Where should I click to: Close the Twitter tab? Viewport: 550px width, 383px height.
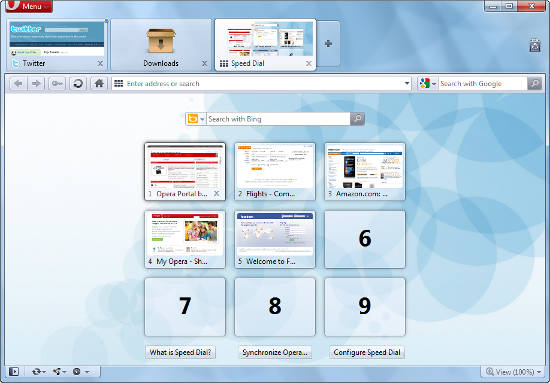(100, 63)
